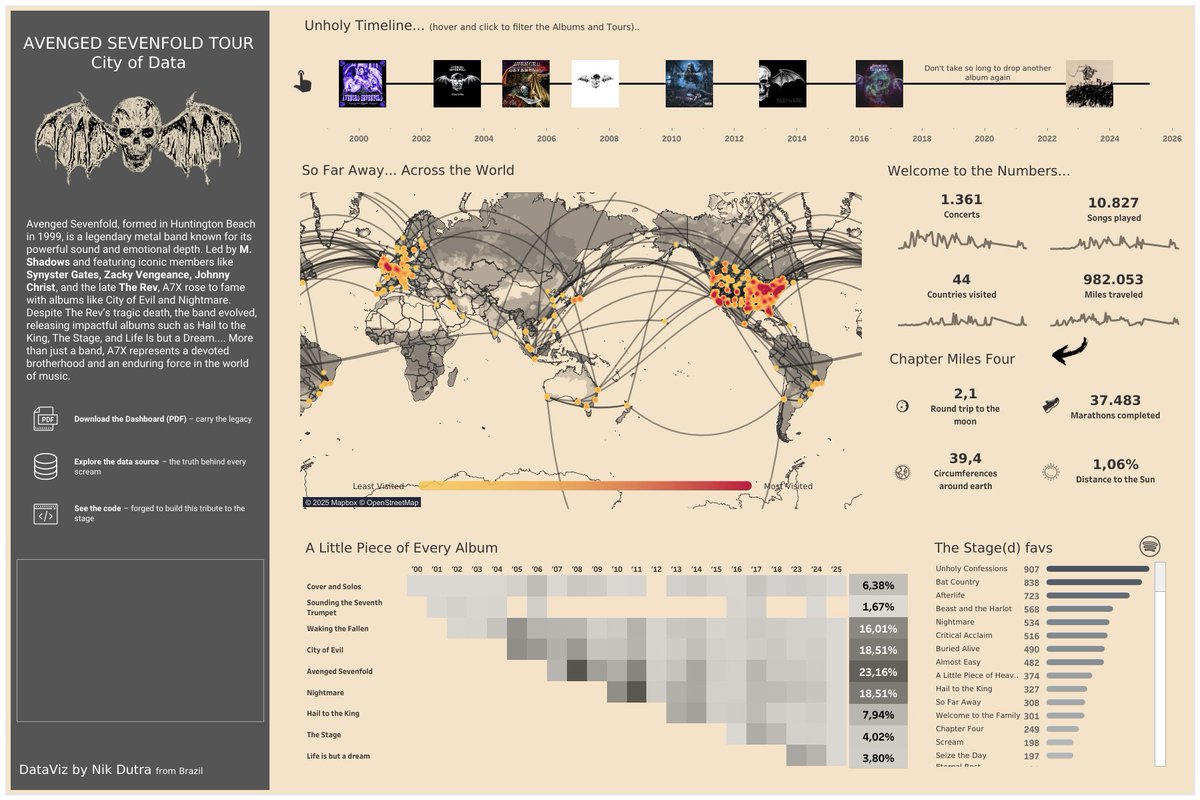
Task: Click the '08 column header in heatmap
Action: 577,569
